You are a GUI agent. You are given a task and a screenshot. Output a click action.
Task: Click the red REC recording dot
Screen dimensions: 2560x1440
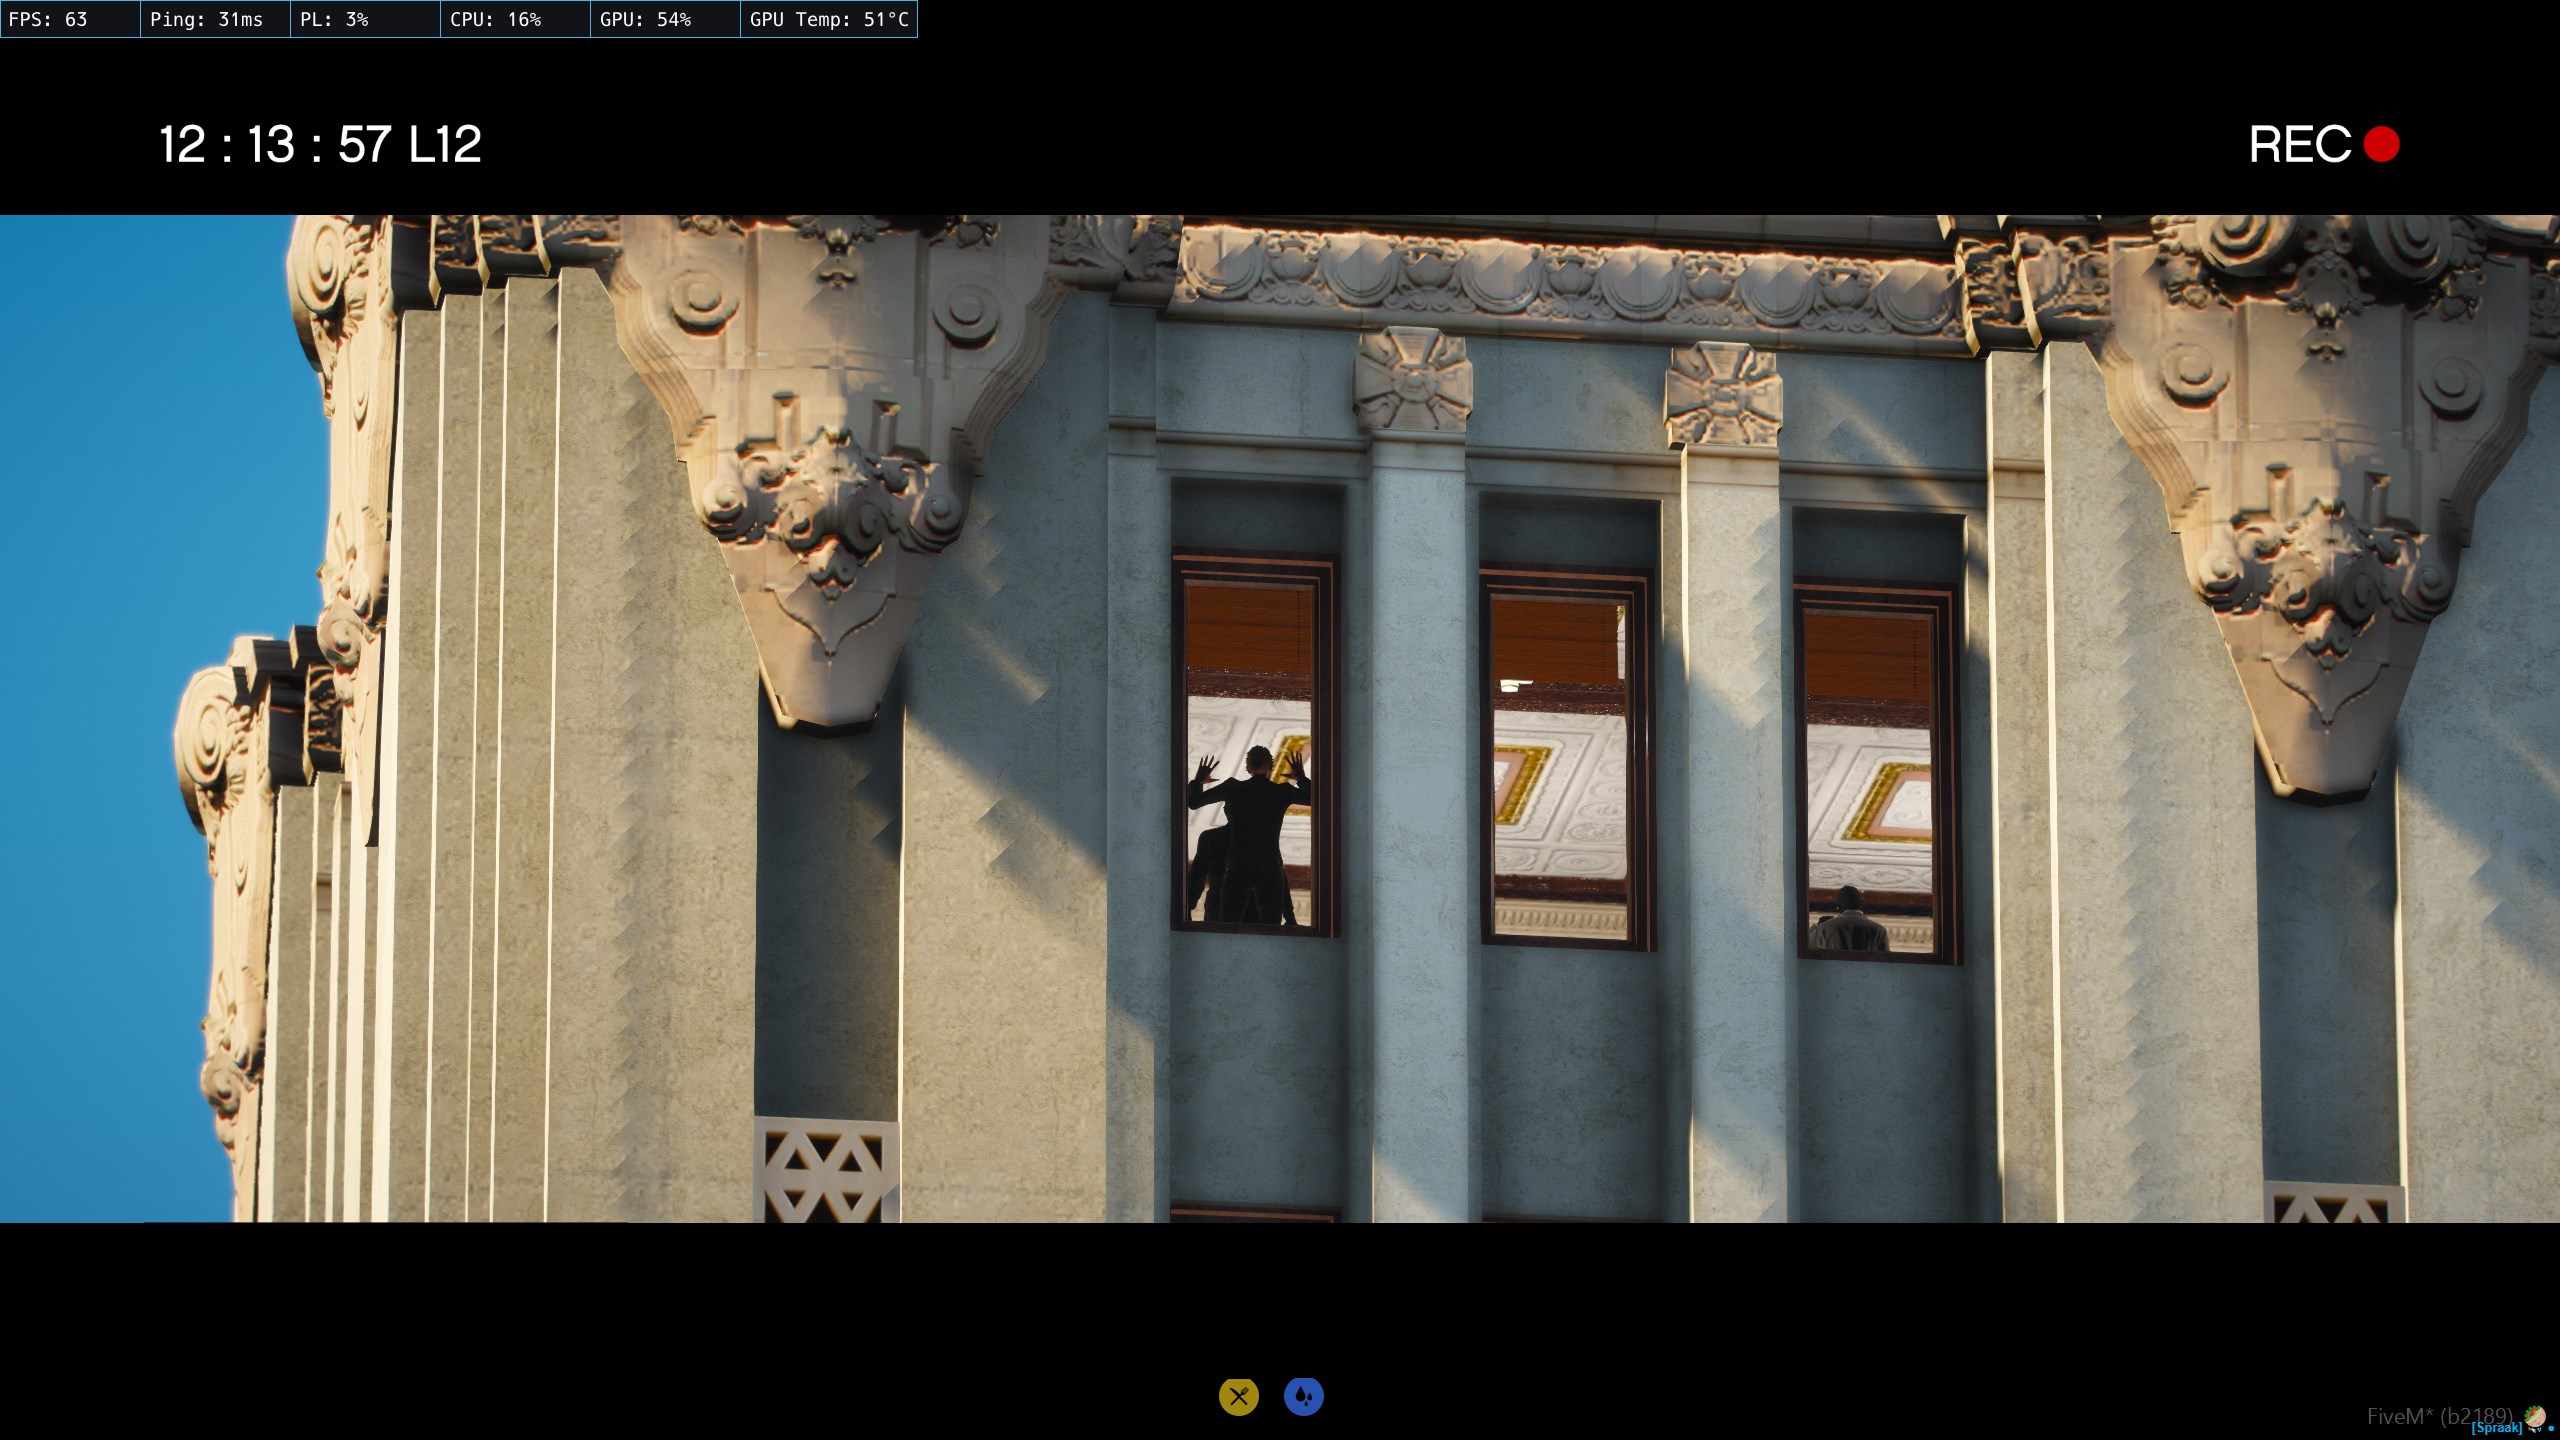click(x=2381, y=144)
